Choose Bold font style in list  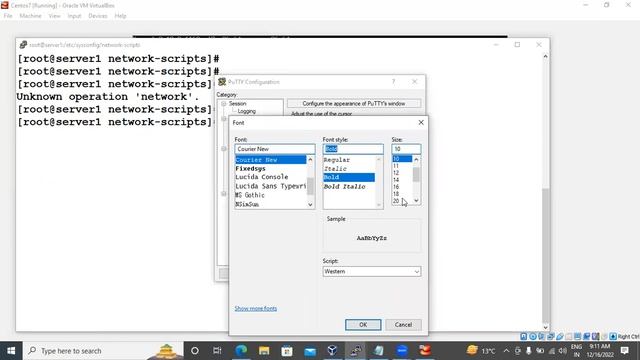[349, 177]
